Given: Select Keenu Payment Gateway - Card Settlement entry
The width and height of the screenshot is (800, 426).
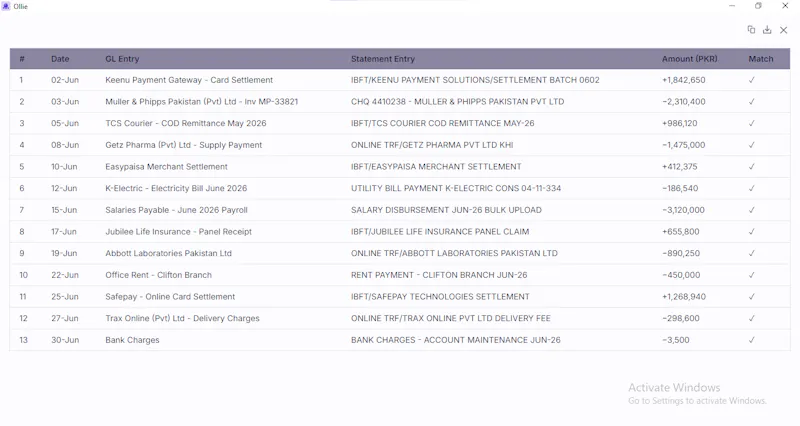Looking at the screenshot, I should coord(189,80).
